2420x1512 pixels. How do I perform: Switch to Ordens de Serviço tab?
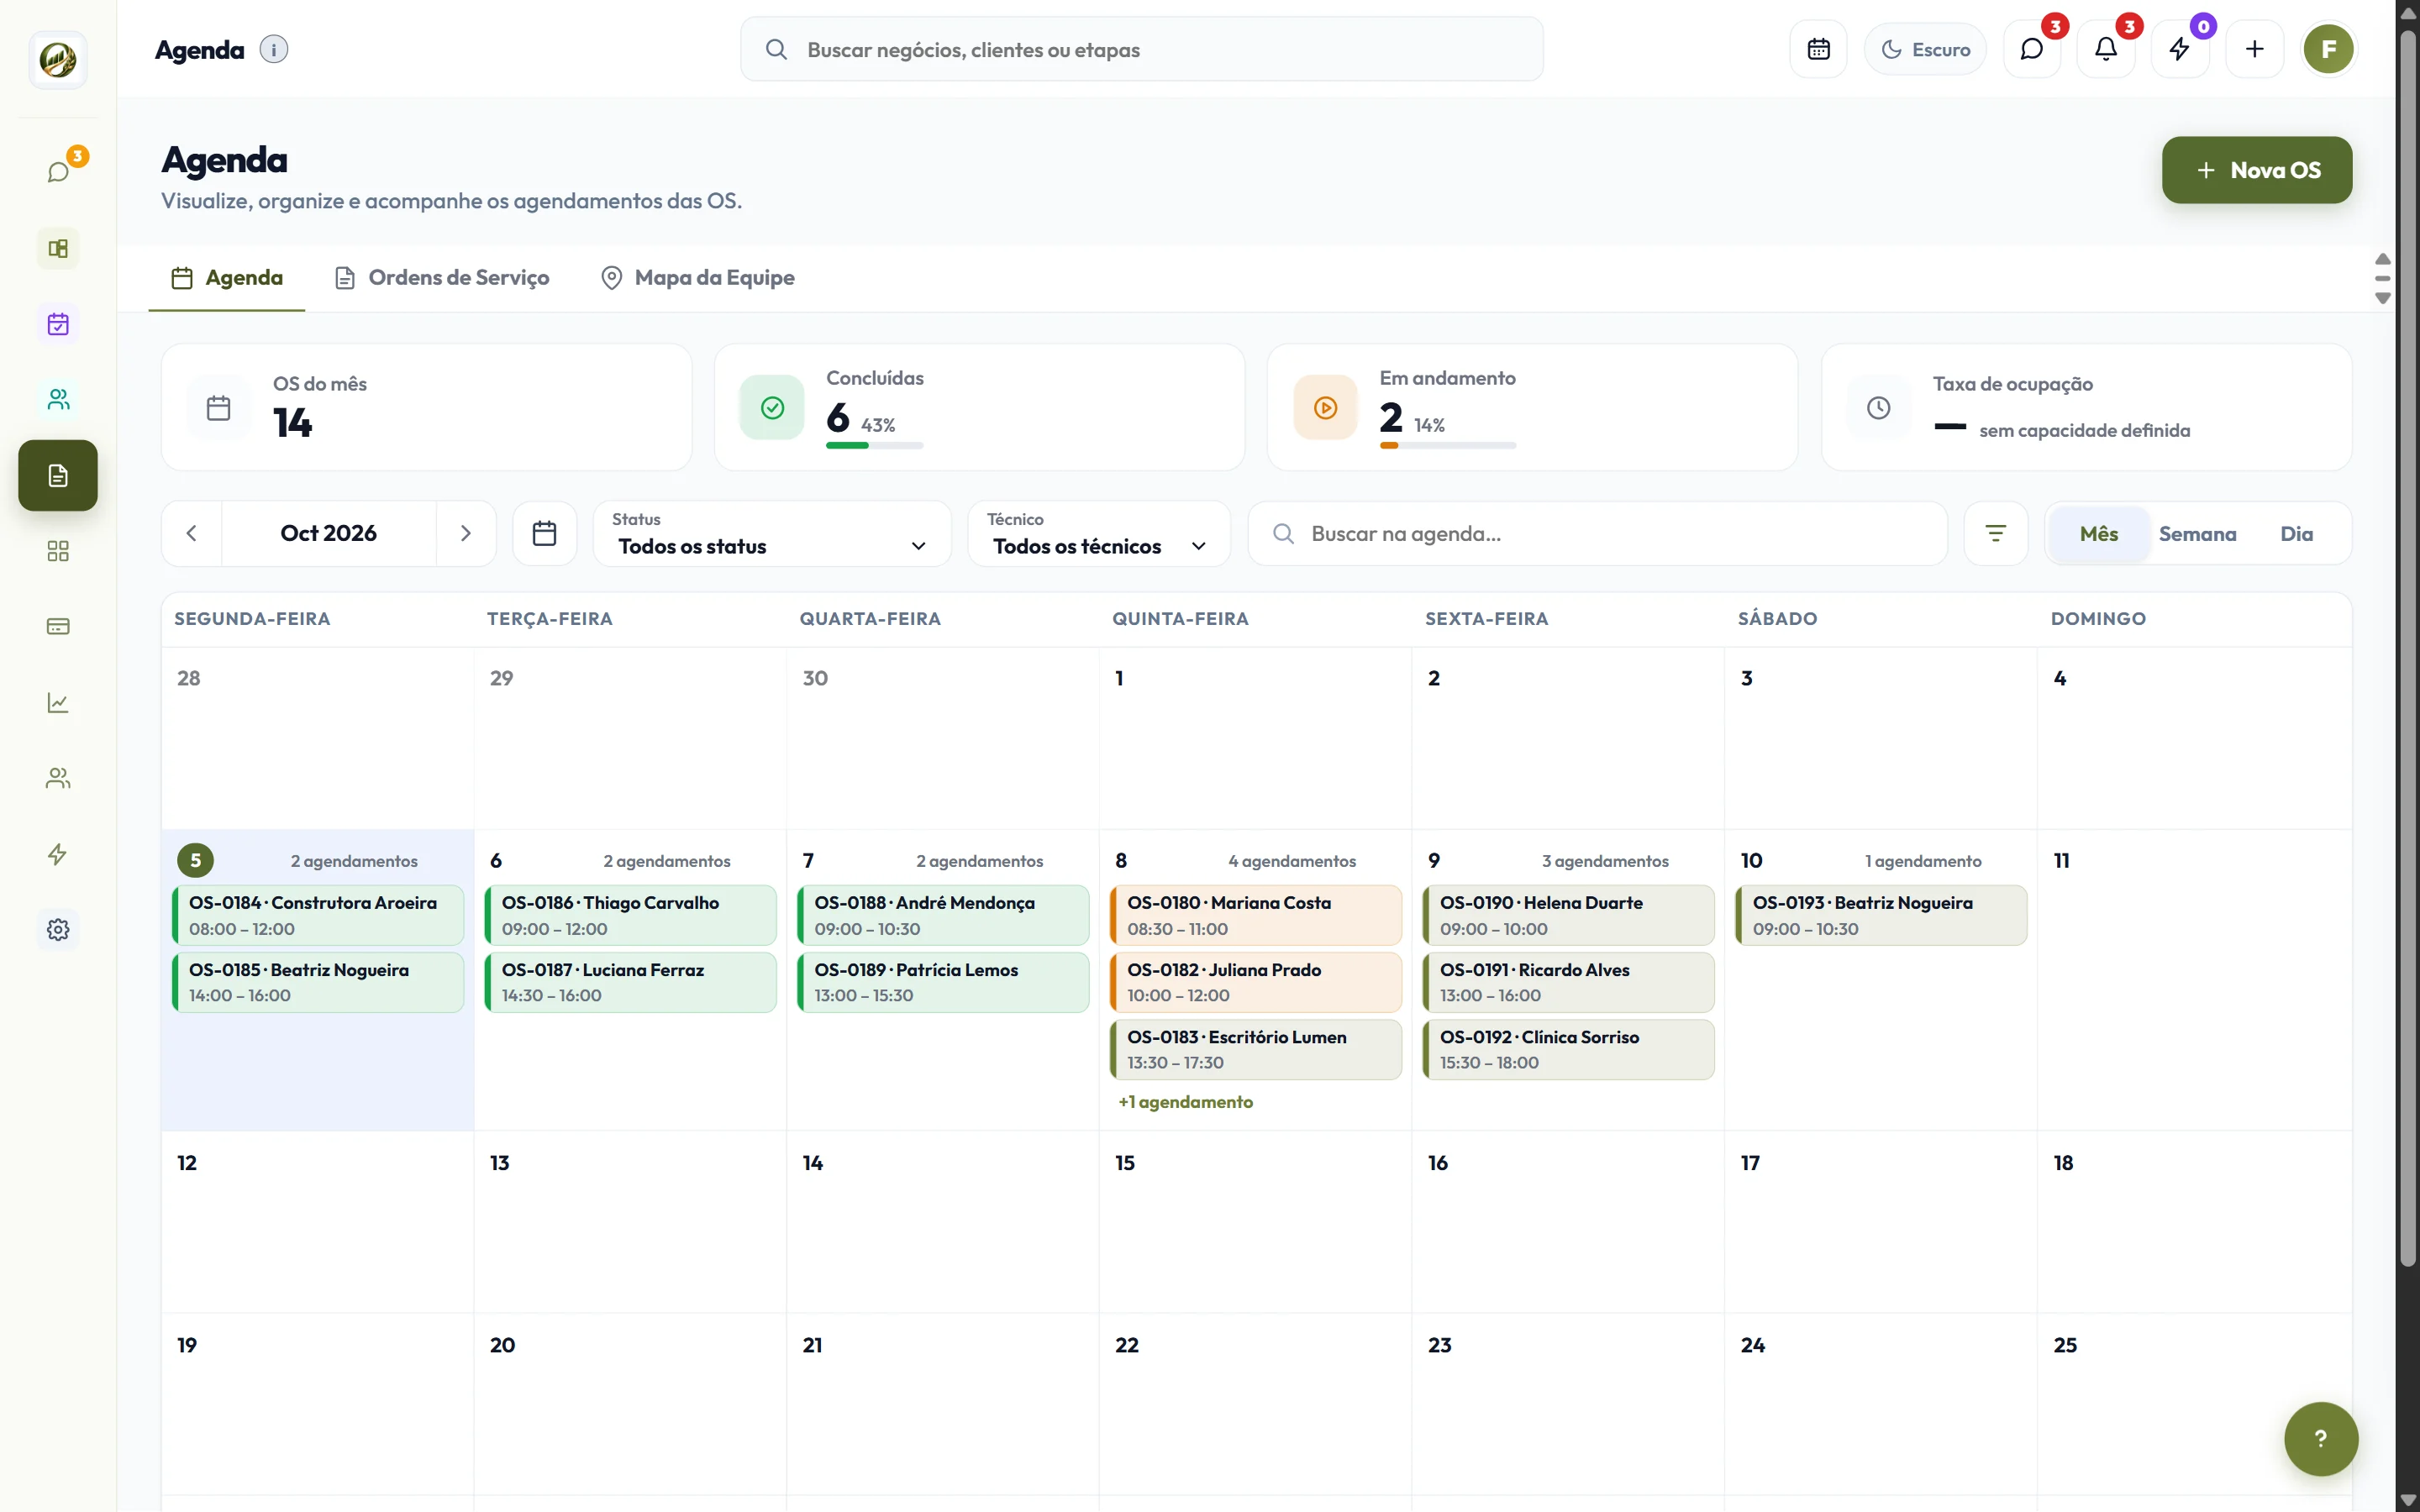pos(442,278)
